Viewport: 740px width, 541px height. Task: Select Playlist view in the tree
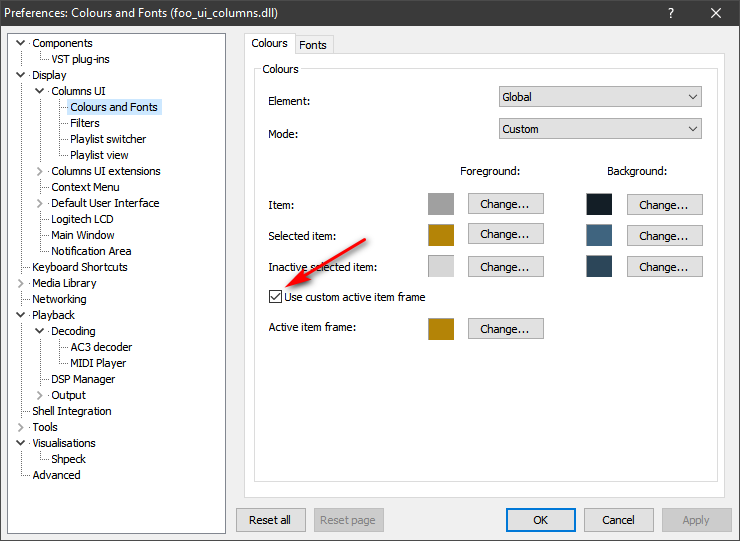pyautogui.click(x=99, y=155)
